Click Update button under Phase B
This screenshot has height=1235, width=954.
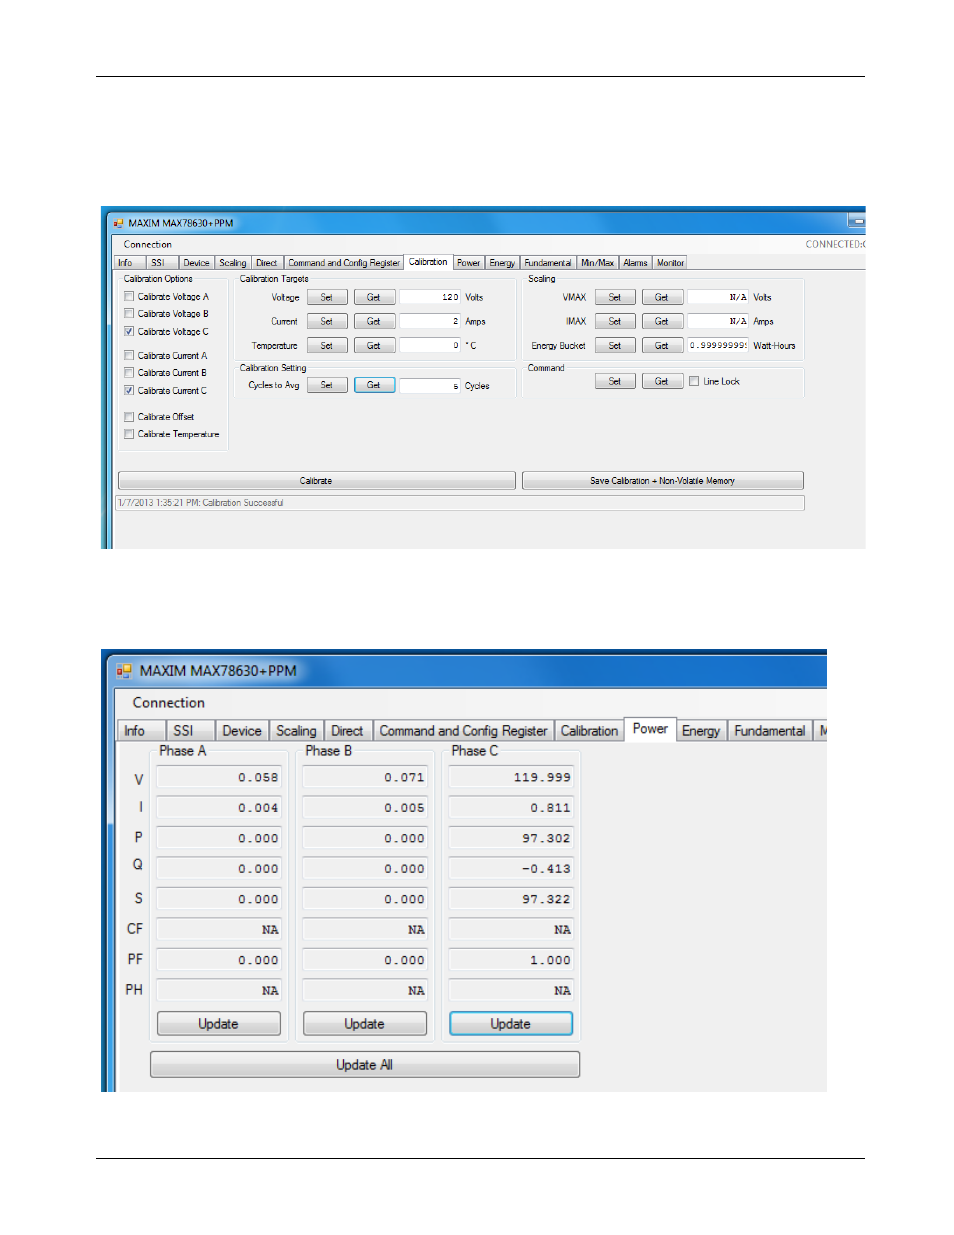365,1024
